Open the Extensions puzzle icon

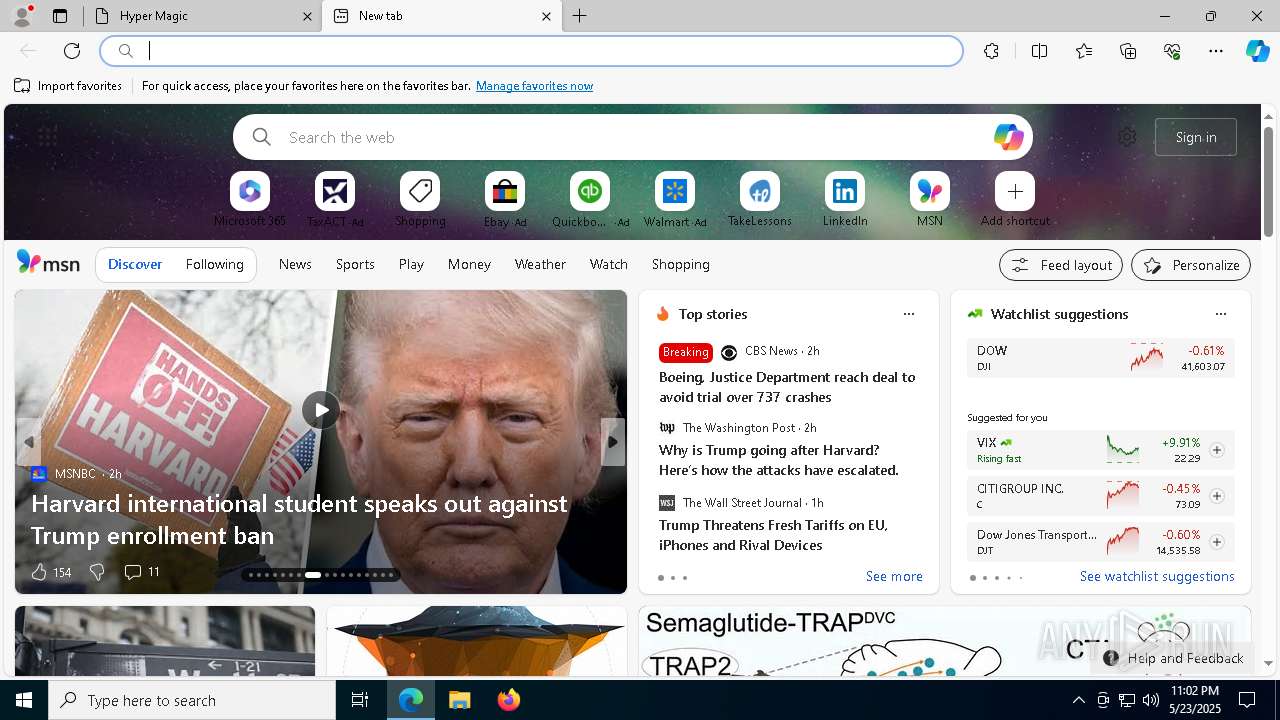[991, 51]
